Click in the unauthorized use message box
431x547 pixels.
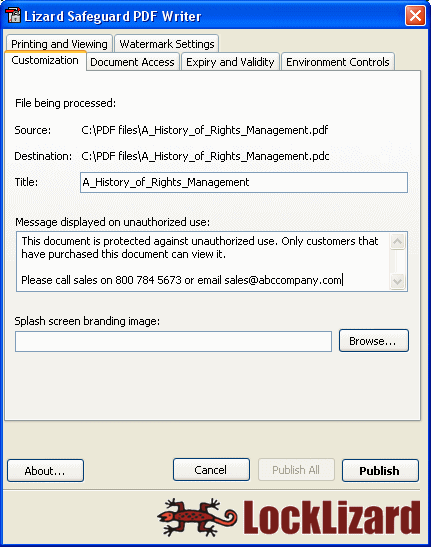click(x=202, y=261)
